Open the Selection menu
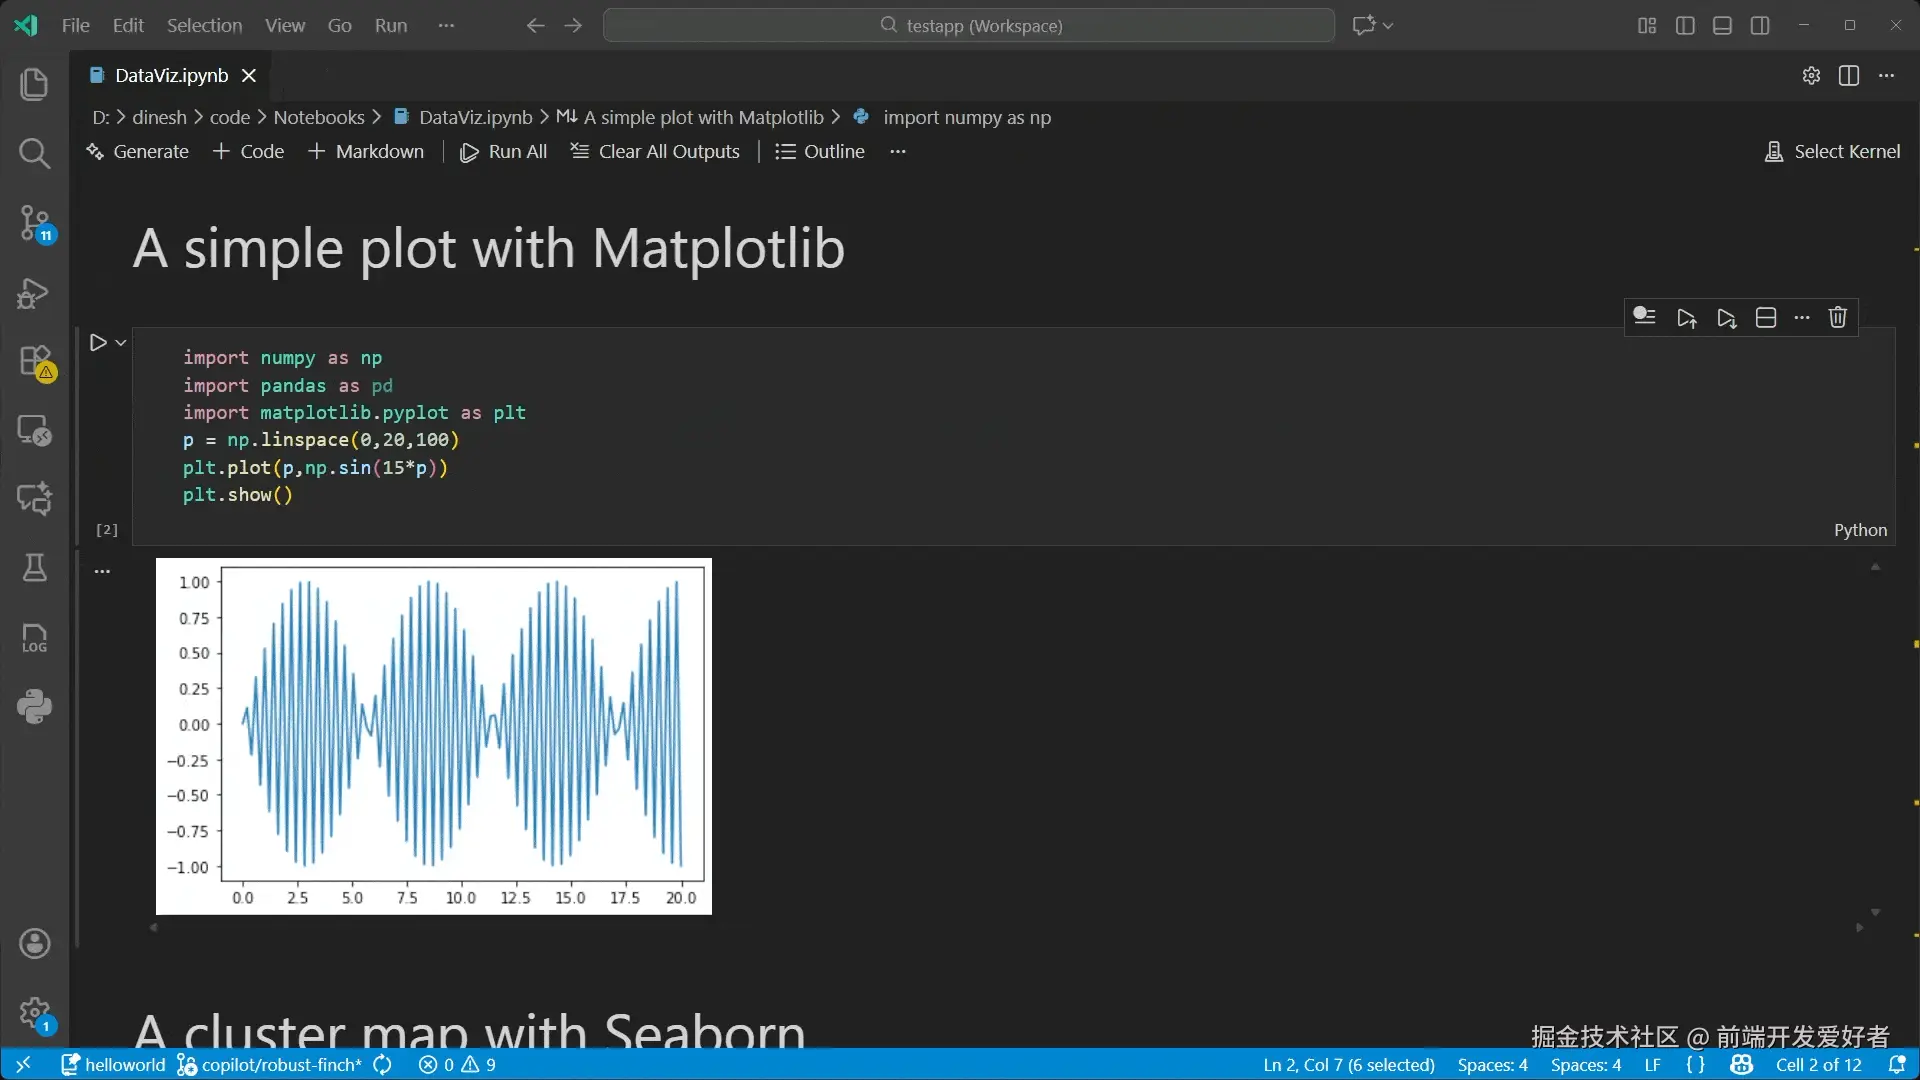Screen dimensions: 1920x1080 (x=204, y=26)
